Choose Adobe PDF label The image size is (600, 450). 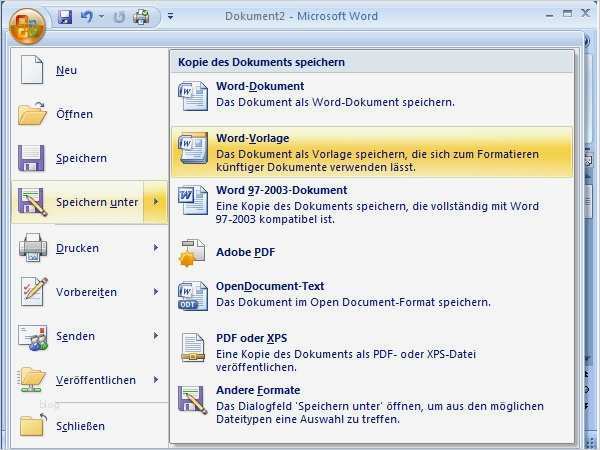pyautogui.click(x=245, y=252)
